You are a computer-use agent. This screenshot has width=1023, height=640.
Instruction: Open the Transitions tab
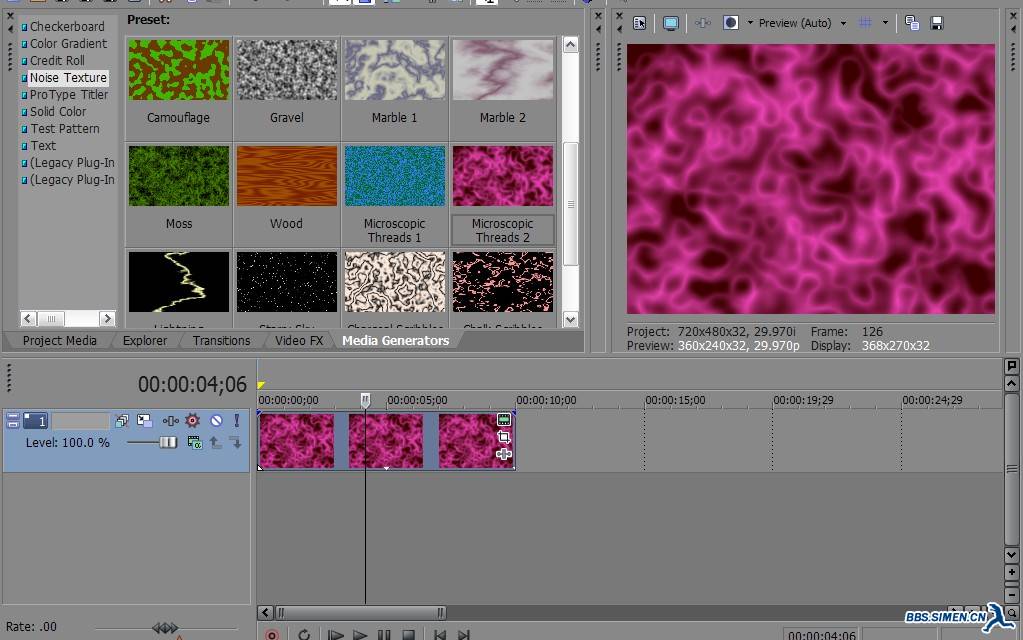click(x=221, y=341)
